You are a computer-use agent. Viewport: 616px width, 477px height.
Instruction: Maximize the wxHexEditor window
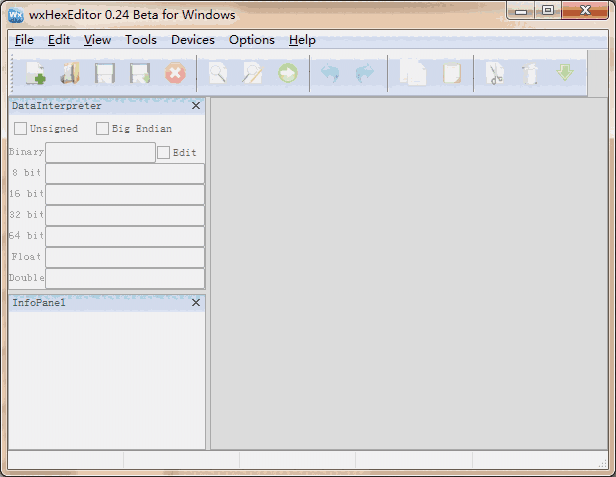click(548, 10)
